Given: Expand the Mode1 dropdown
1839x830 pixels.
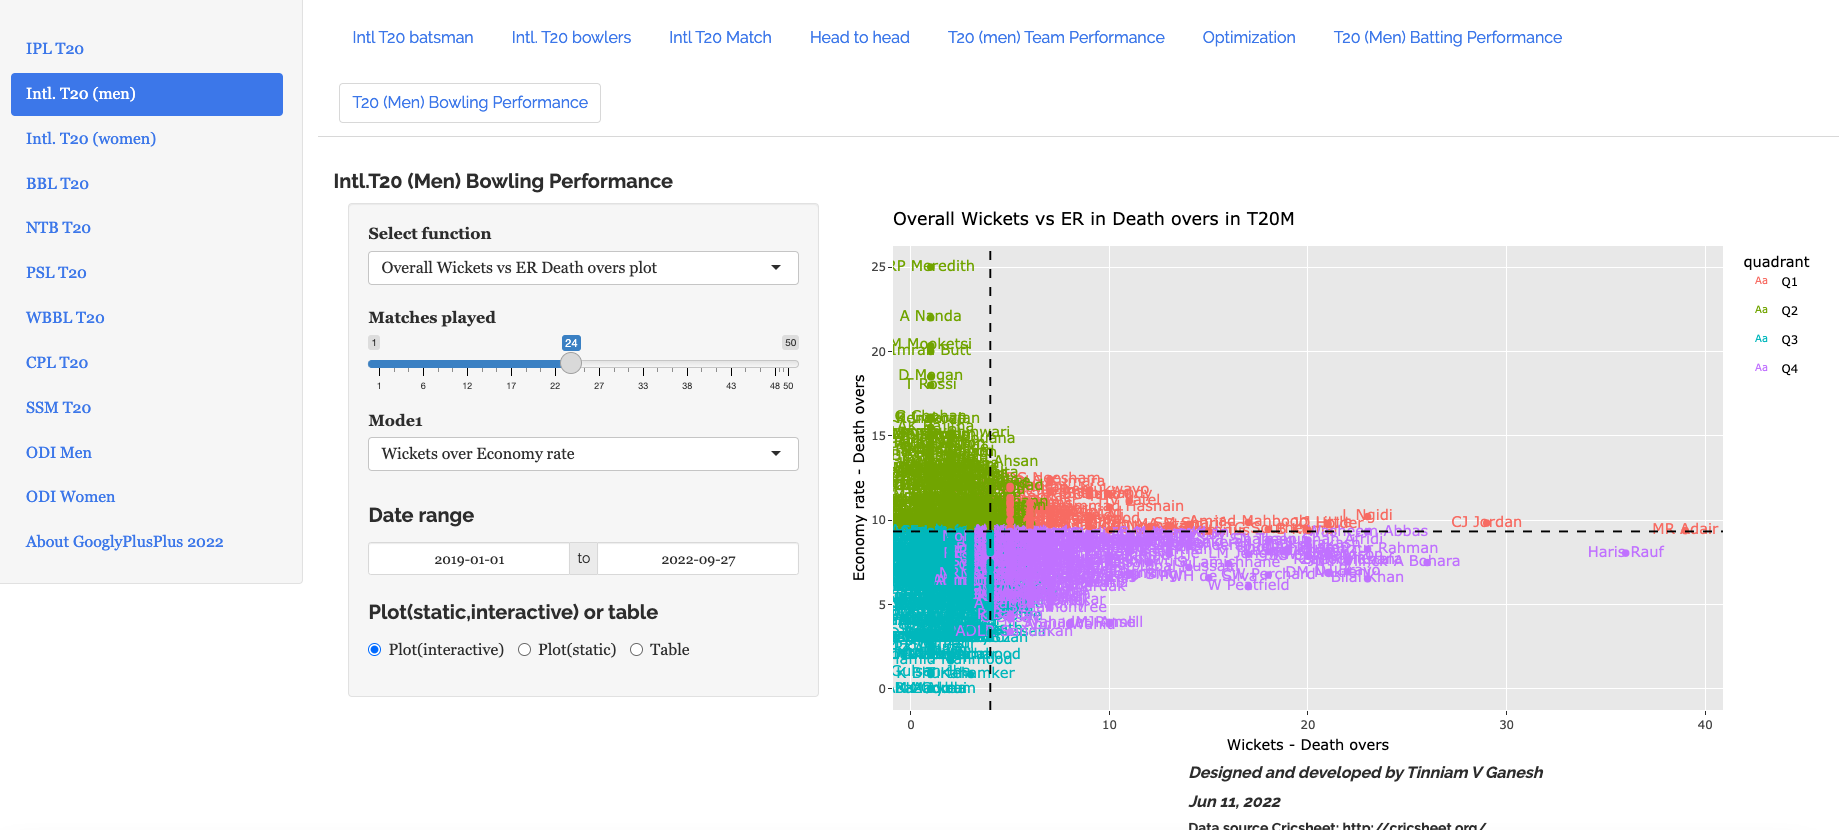Looking at the screenshot, I should pyautogui.click(x=583, y=454).
